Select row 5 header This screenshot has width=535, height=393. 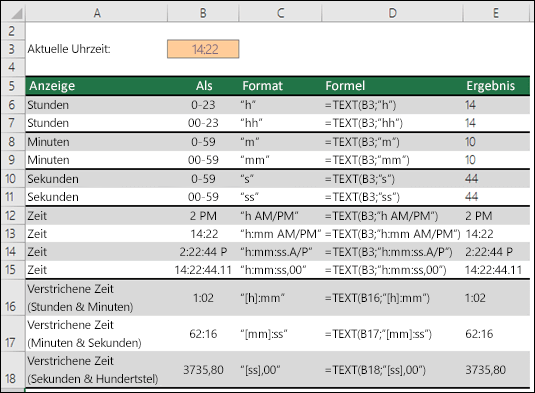click(x=13, y=86)
